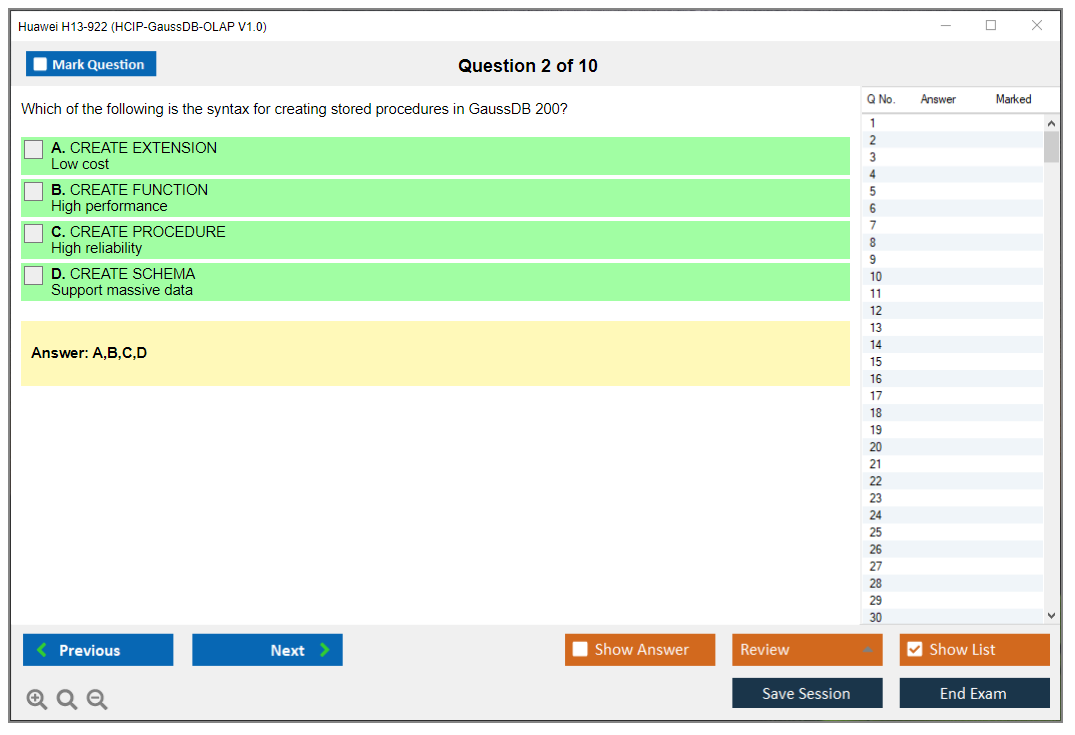Jump to question 10 in the list

point(876,277)
